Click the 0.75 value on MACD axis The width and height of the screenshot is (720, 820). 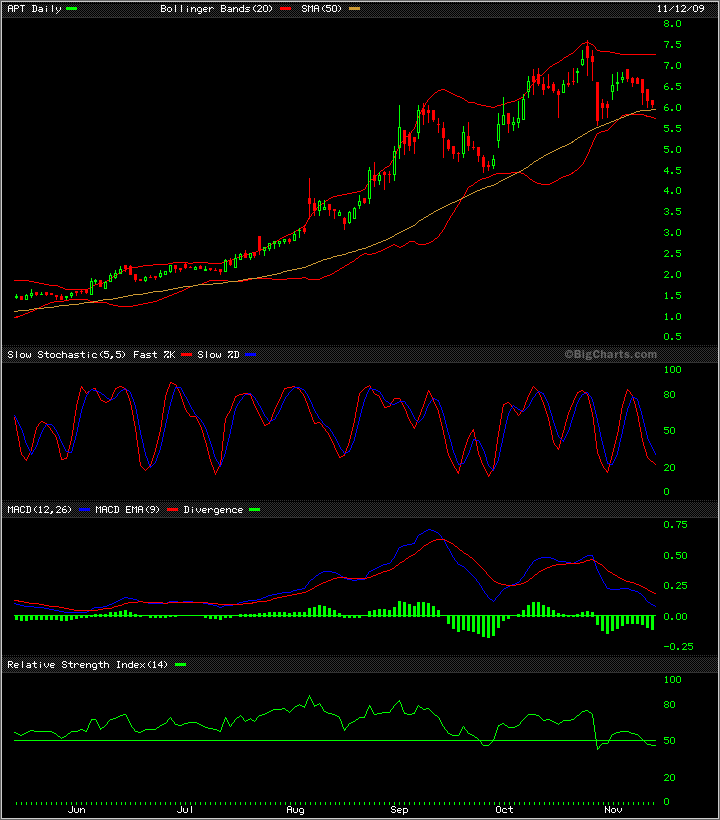(x=676, y=525)
